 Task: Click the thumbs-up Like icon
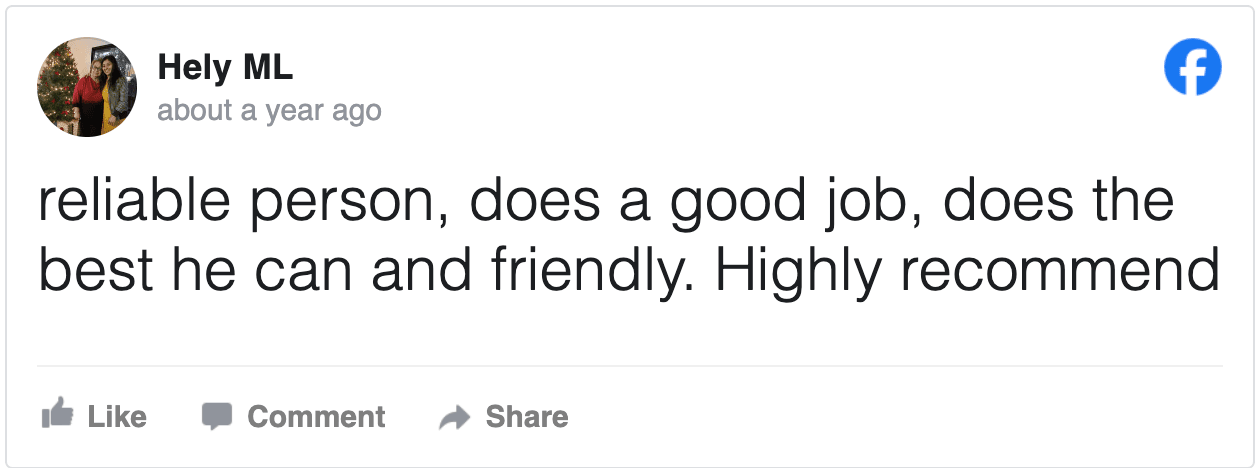pyautogui.click(x=57, y=415)
